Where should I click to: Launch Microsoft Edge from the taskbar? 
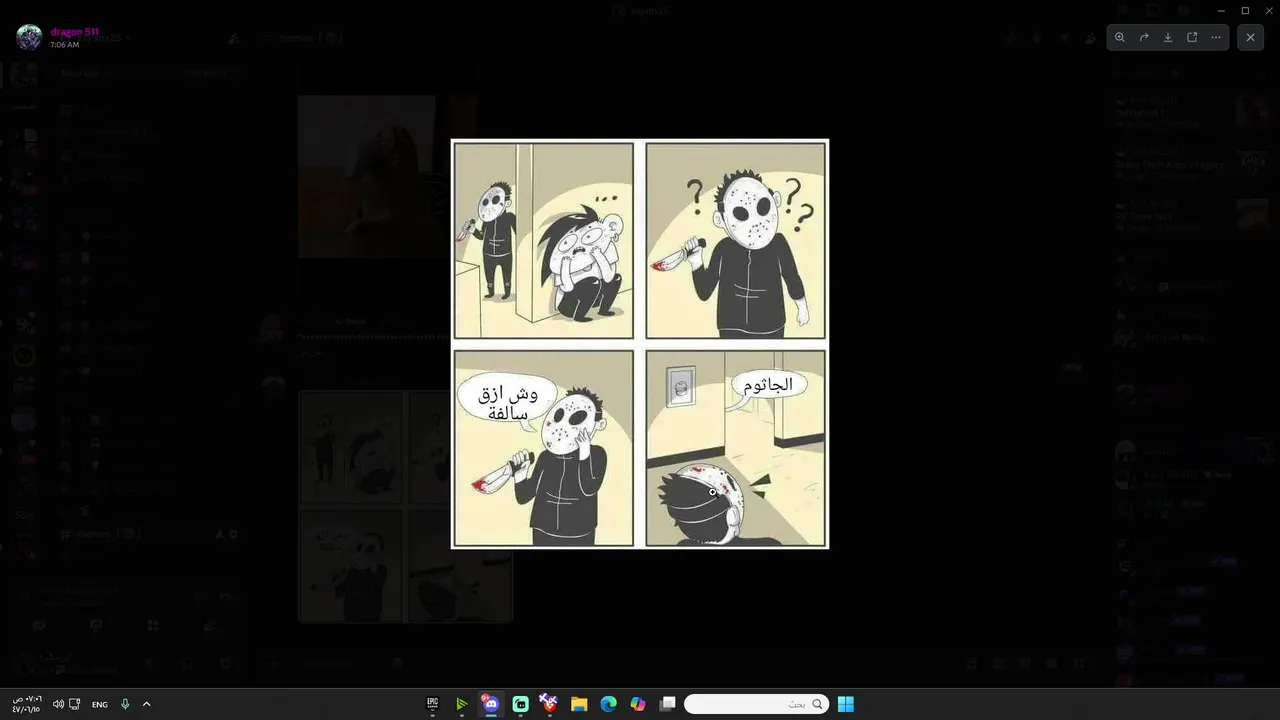(x=608, y=704)
